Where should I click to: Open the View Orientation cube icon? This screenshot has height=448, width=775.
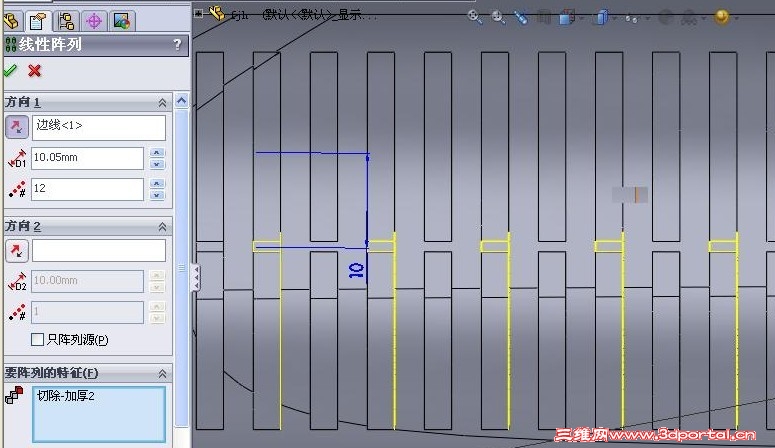click(566, 18)
